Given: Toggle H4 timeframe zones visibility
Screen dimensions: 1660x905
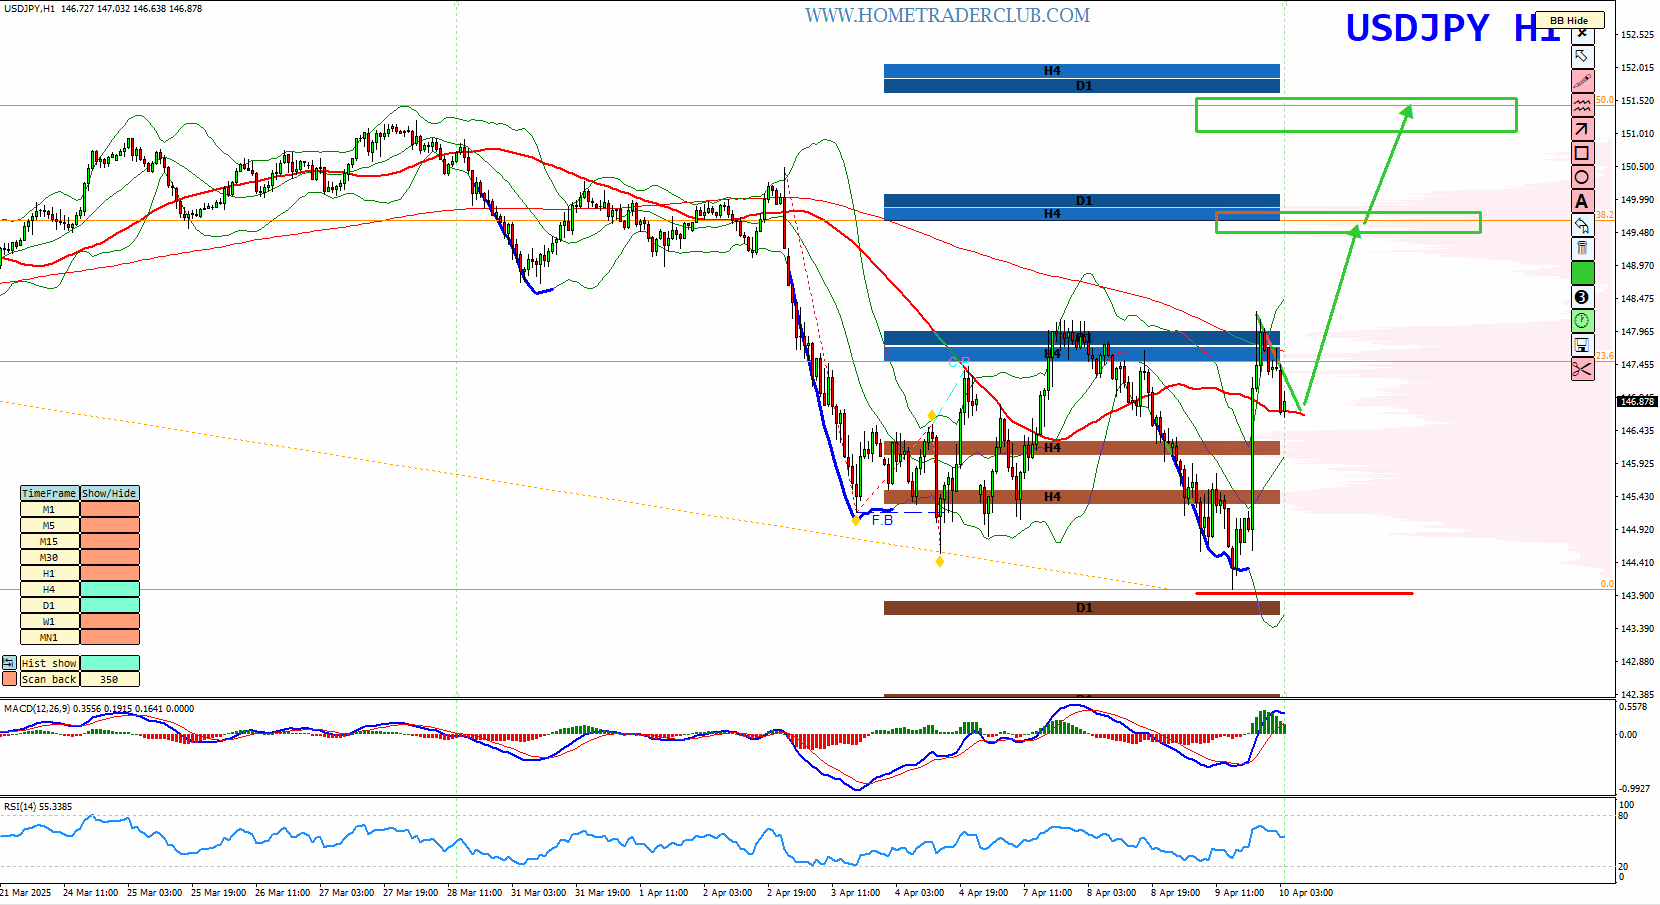Looking at the screenshot, I should (x=109, y=590).
